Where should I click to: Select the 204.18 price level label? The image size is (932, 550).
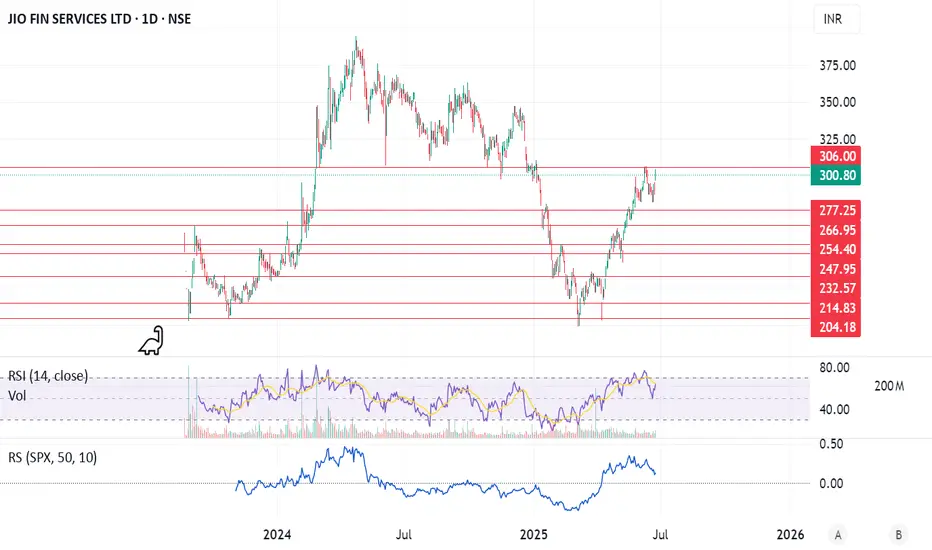point(836,327)
